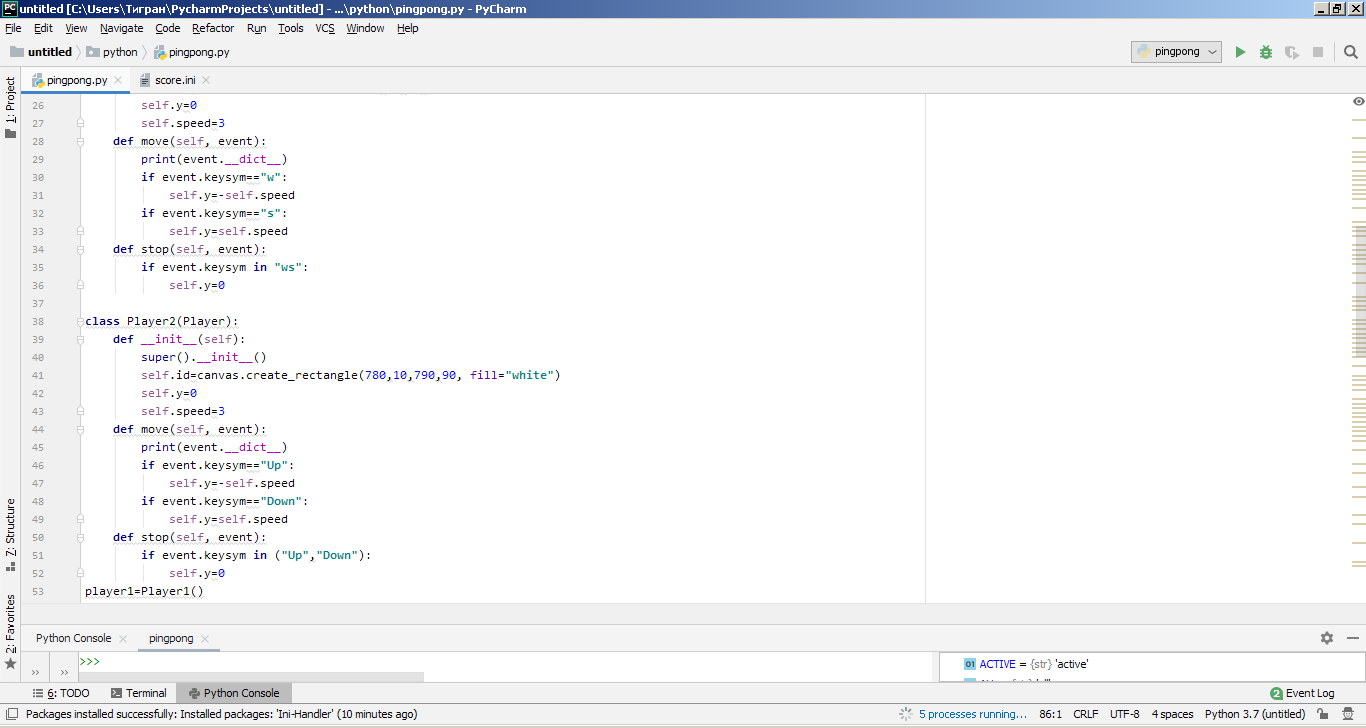Open the 2: Favorites side tool window

11,632
